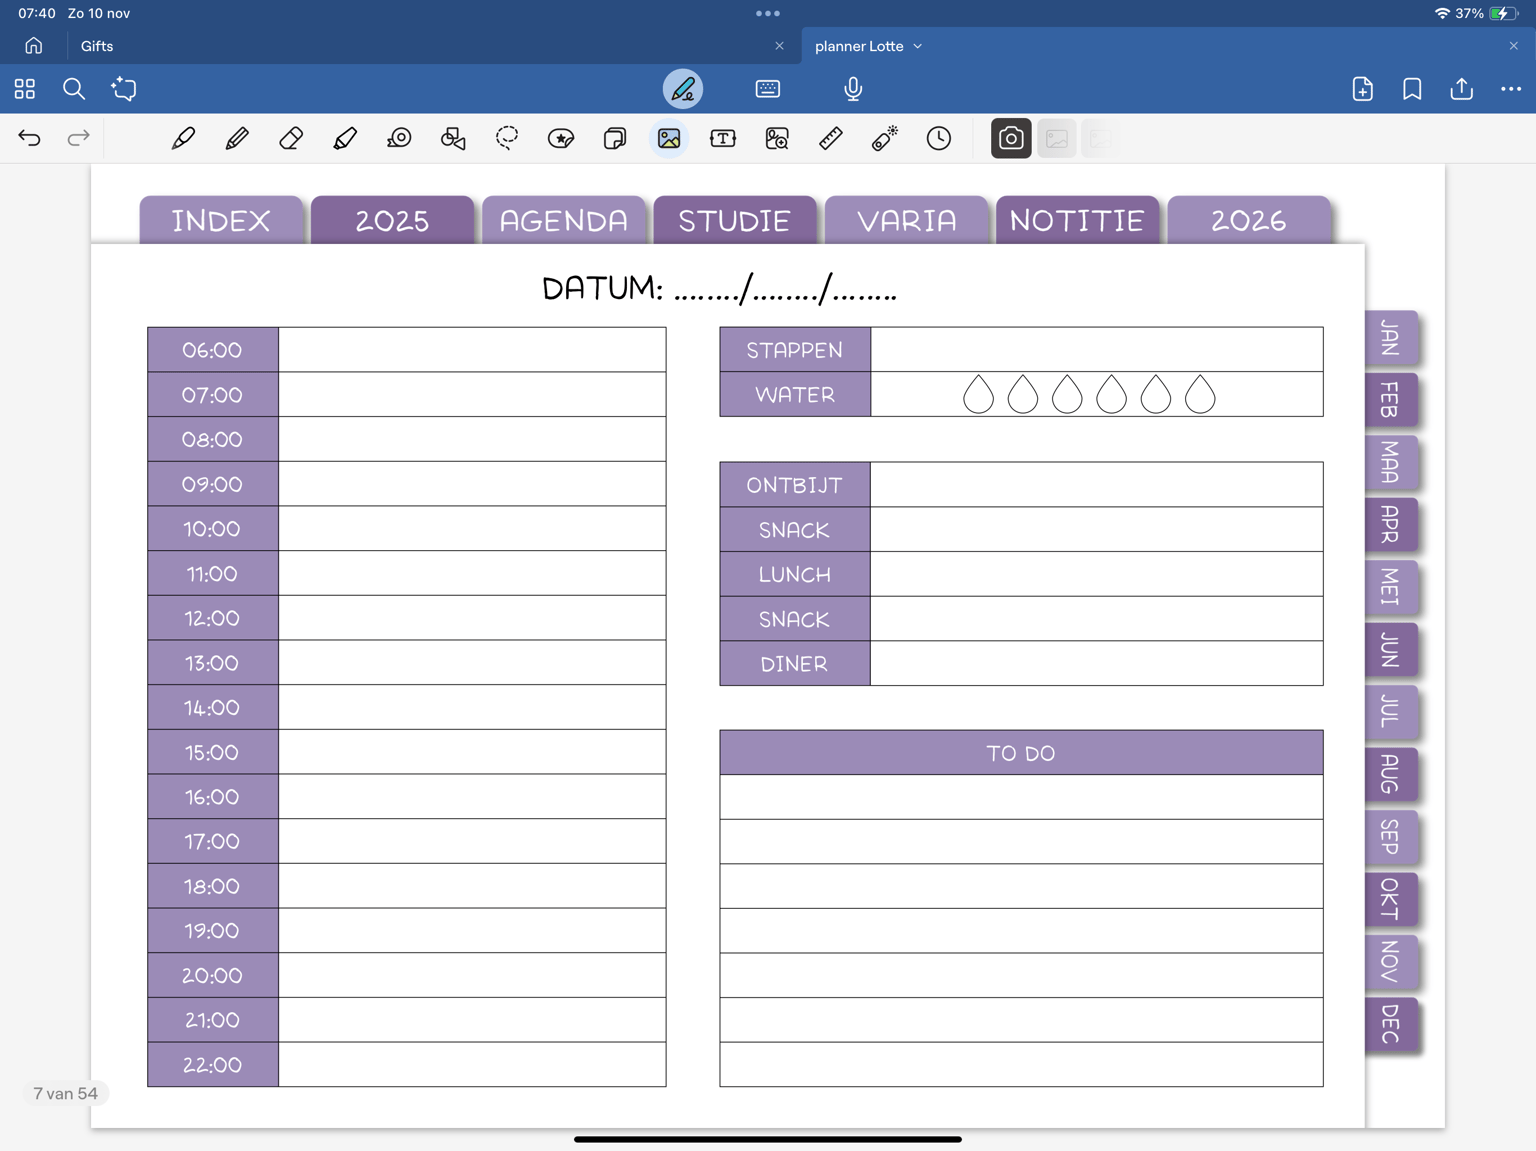This screenshot has height=1151, width=1536.
Task: Take a photo with the camera button
Action: click(x=1011, y=138)
